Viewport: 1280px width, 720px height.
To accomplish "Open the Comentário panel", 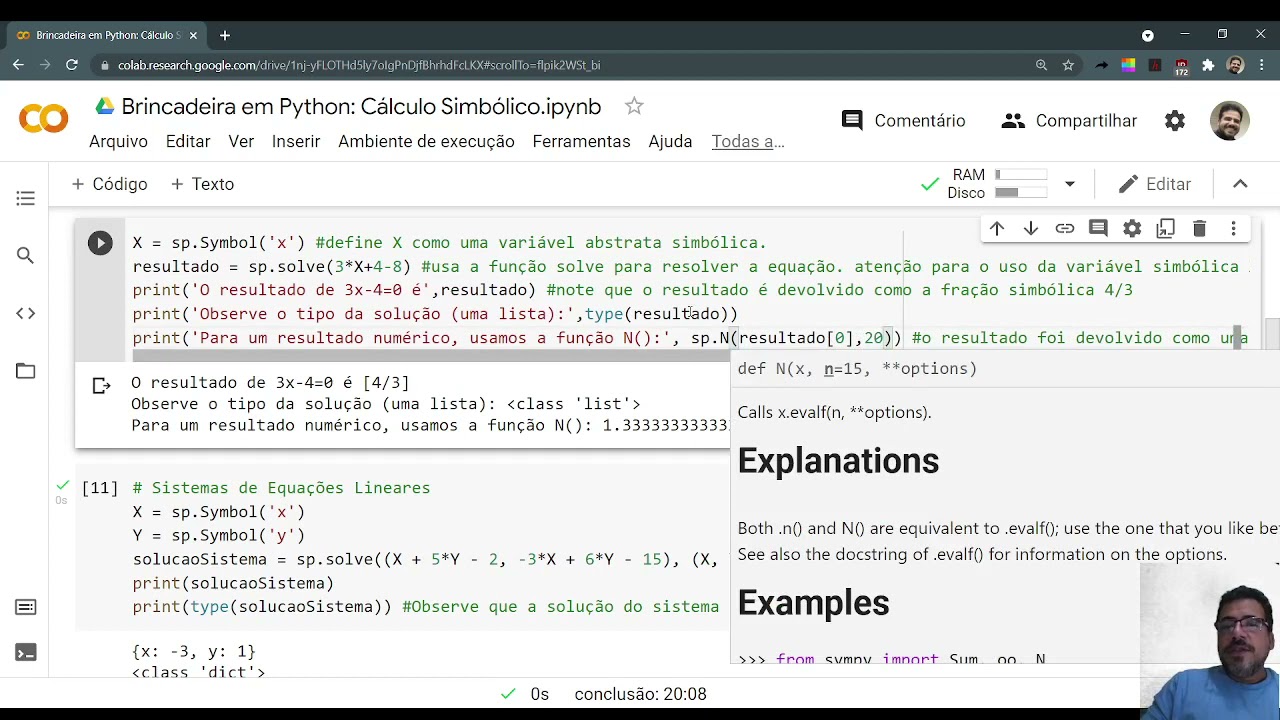I will [904, 121].
